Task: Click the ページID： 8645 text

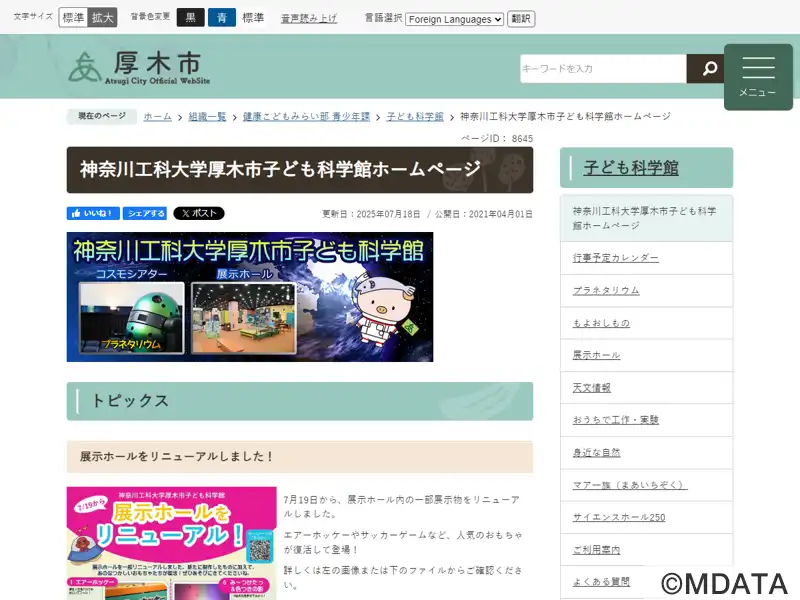Action: [497, 139]
